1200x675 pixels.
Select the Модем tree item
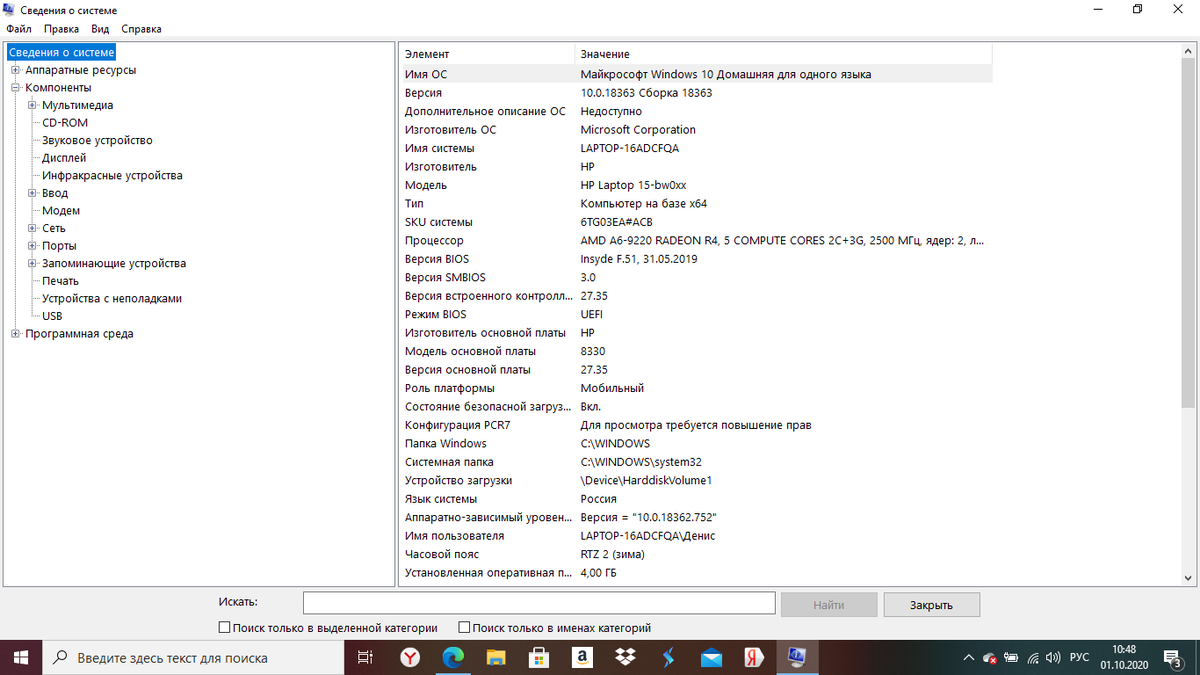tap(61, 211)
